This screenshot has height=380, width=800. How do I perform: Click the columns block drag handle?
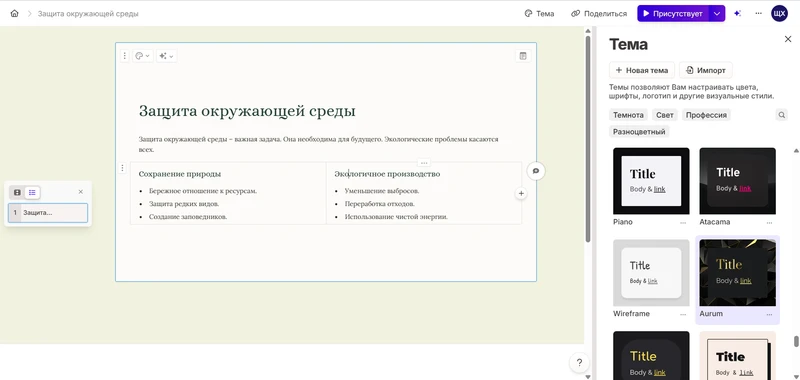click(122, 168)
